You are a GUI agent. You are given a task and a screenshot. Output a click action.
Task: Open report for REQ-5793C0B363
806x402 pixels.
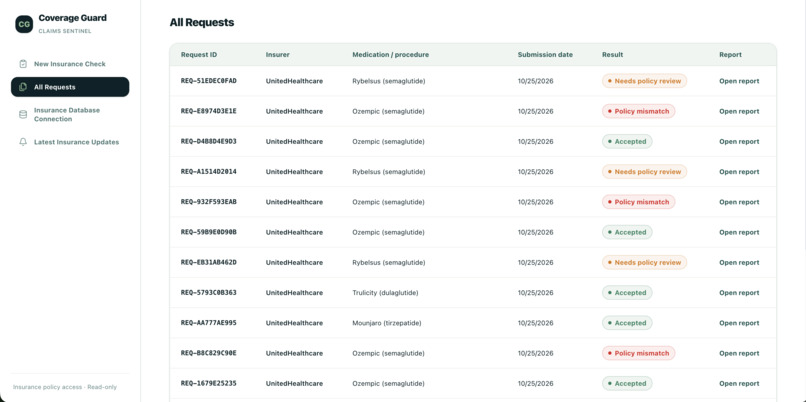pos(739,293)
